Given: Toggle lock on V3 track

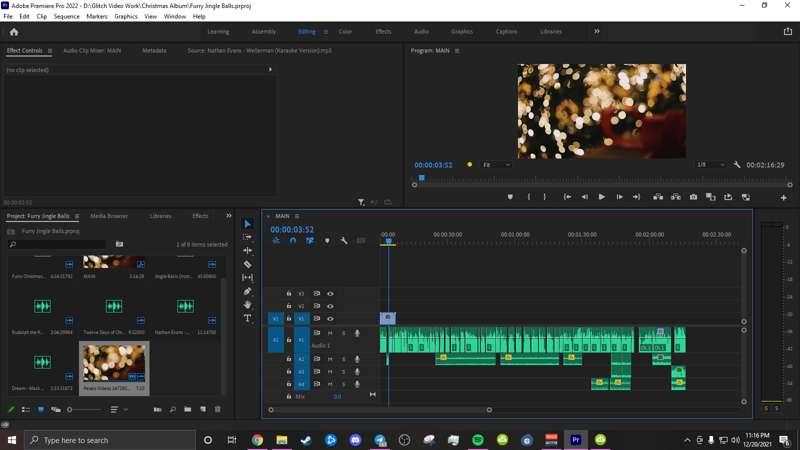Looking at the screenshot, I should (289, 294).
